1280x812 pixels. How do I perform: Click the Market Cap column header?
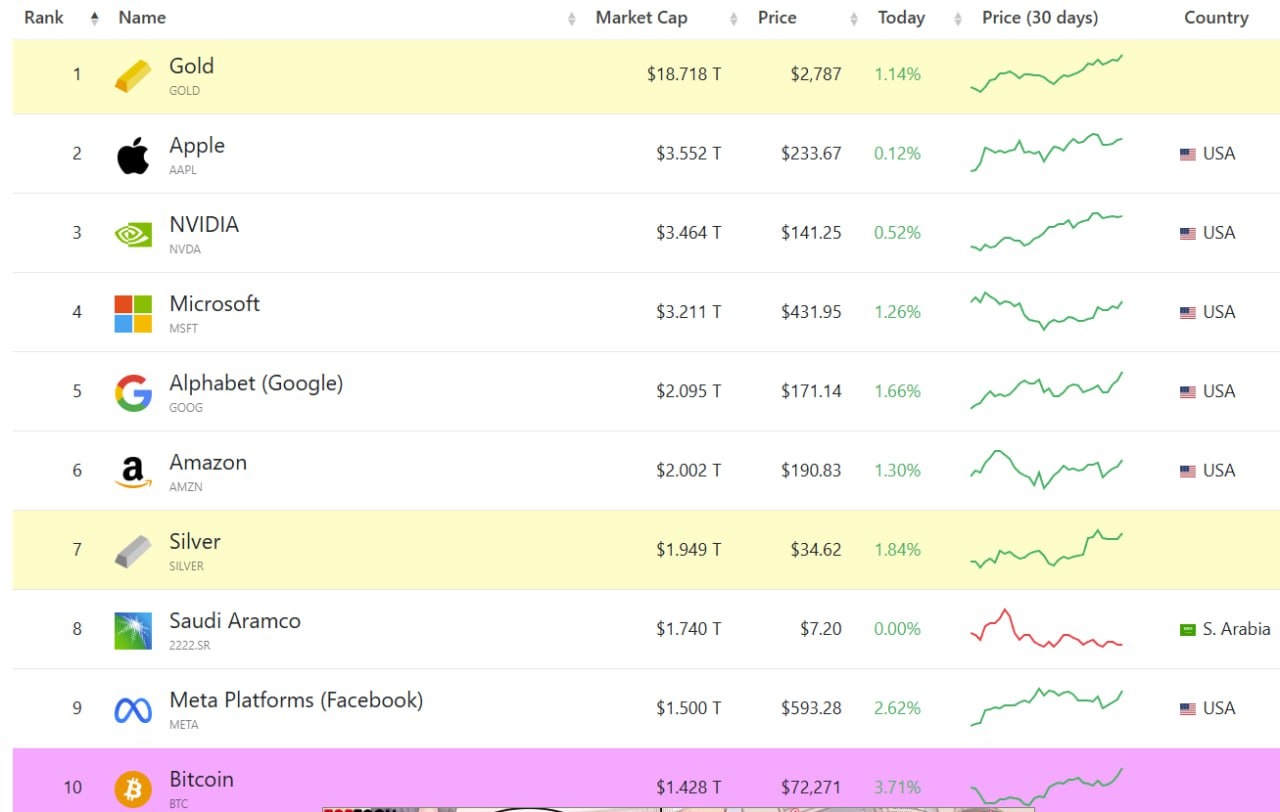coord(641,18)
